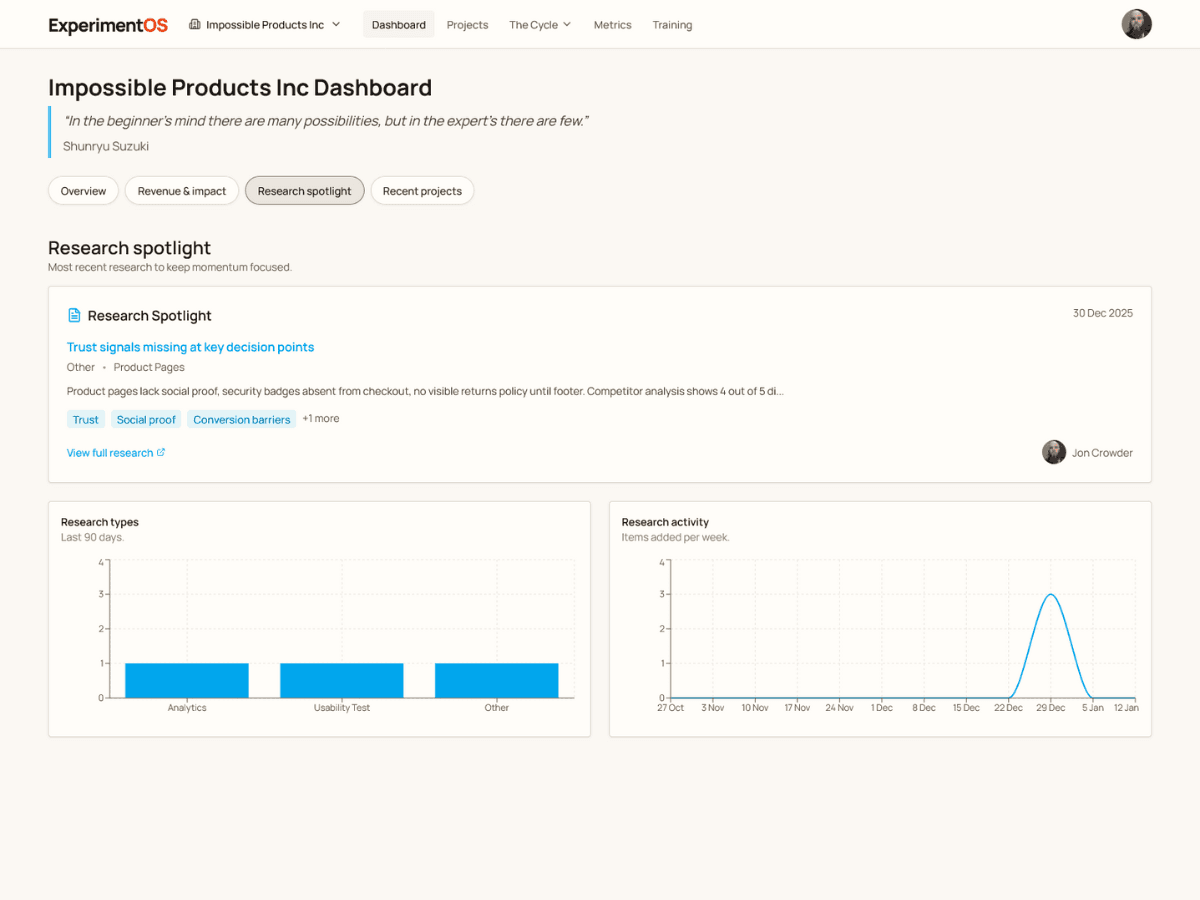Navigate to Metrics
The width and height of the screenshot is (1200, 900).
coord(612,25)
